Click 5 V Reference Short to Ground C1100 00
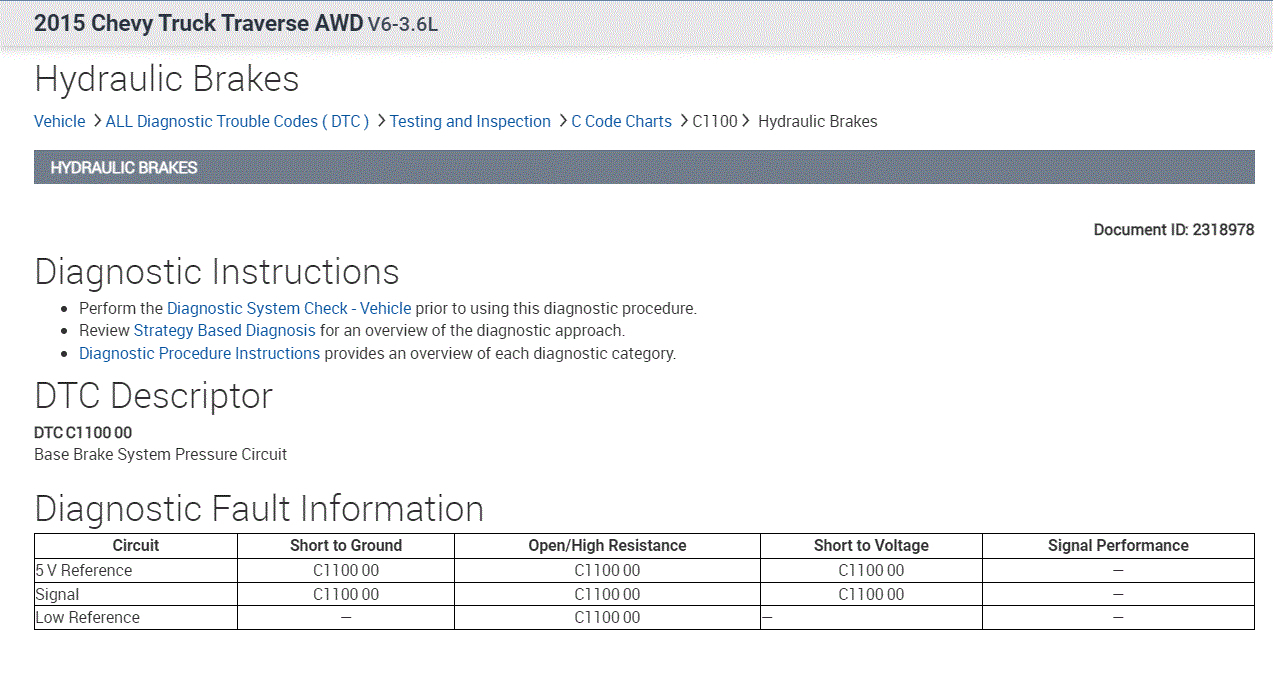This screenshot has height=684, width=1273. click(x=346, y=570)
